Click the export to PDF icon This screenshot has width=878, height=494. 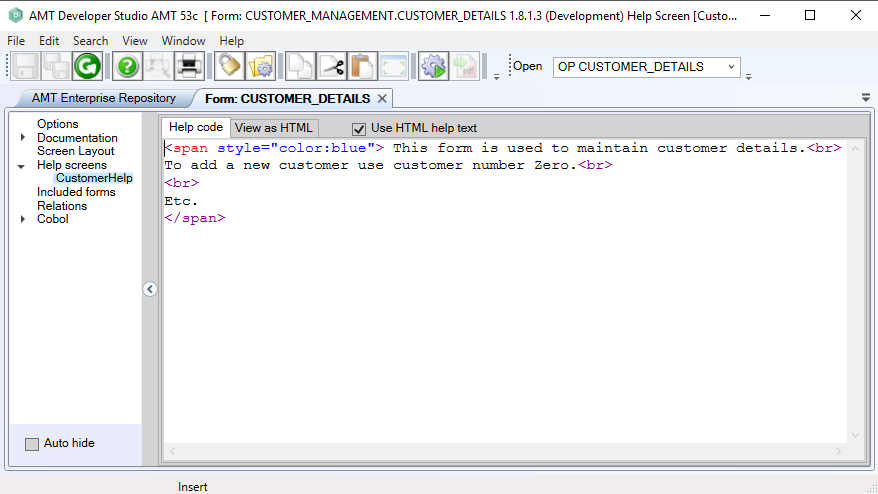pyautogui.click(x=465, y=67)
